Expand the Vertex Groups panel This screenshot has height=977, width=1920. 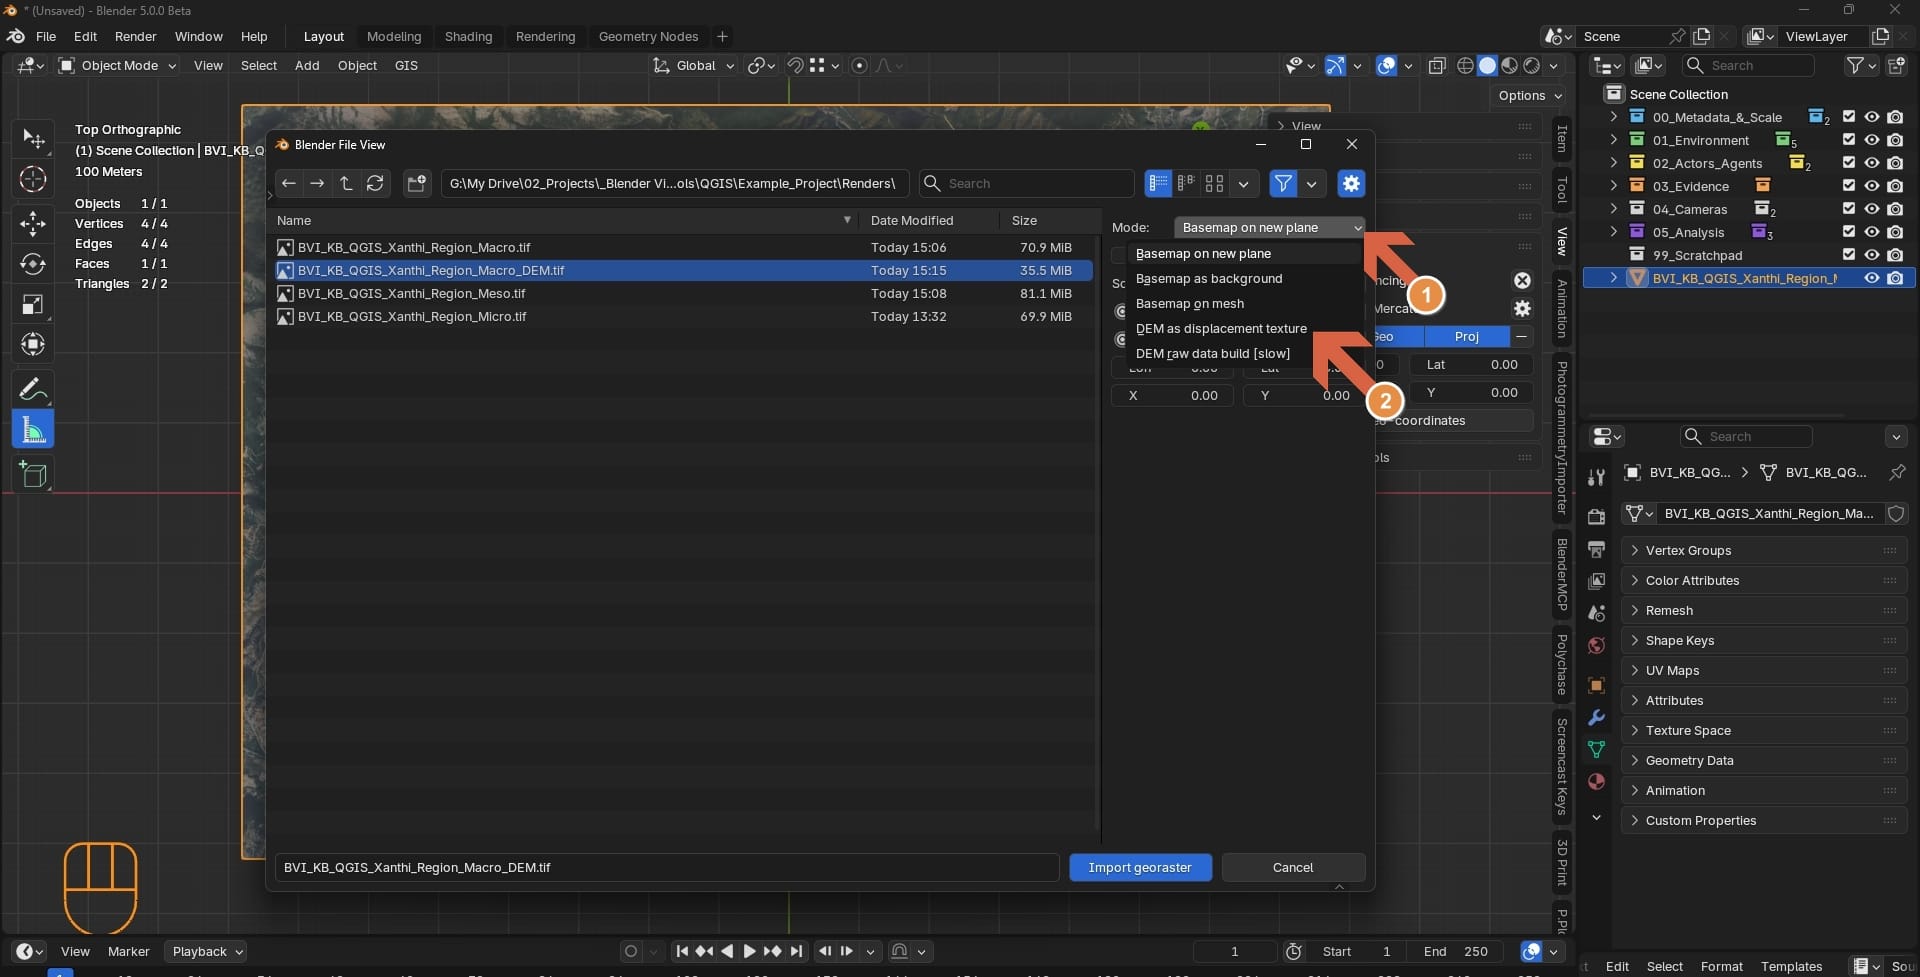[x=1764, y=550]
